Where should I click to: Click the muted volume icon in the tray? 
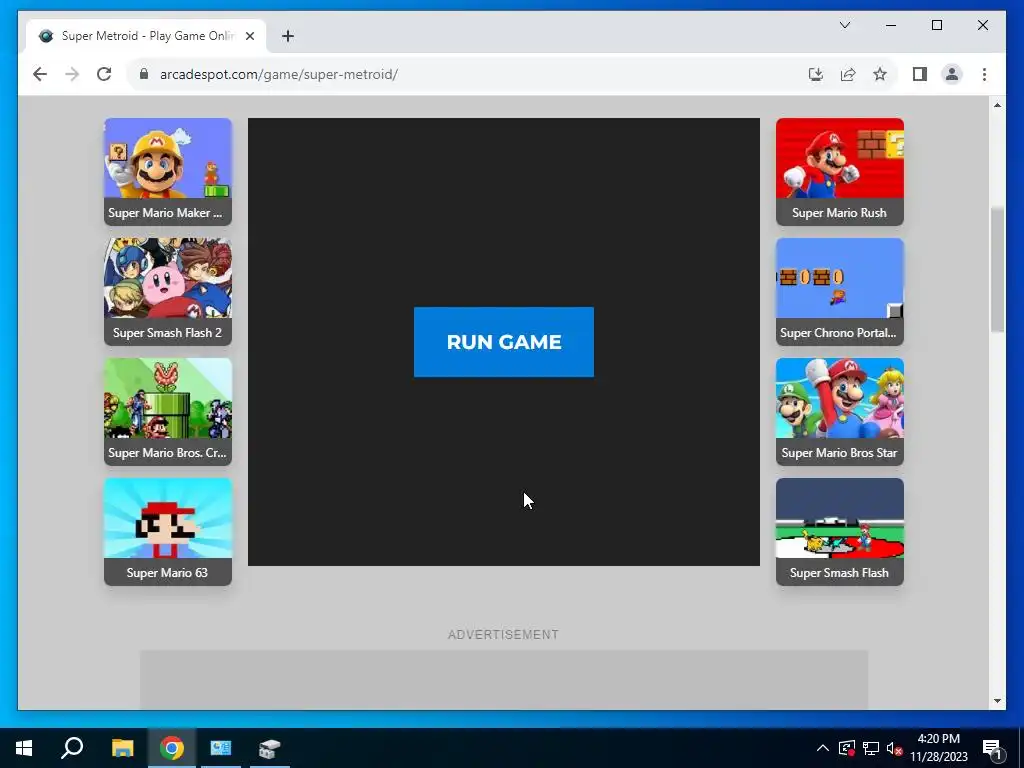(x=895, y=748)
